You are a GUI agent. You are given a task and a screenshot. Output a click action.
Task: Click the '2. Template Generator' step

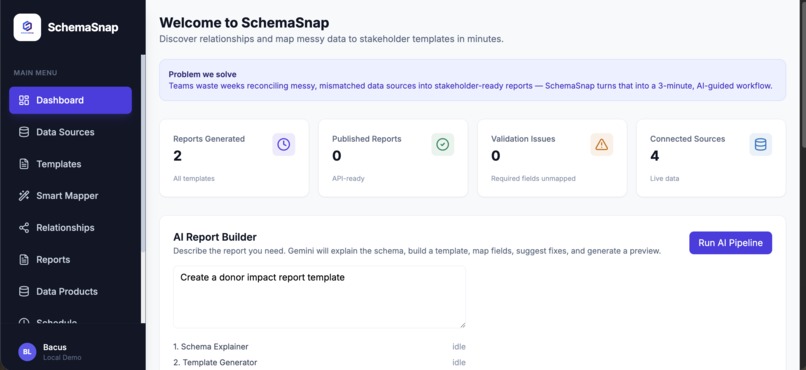click(x=215, y=362)
